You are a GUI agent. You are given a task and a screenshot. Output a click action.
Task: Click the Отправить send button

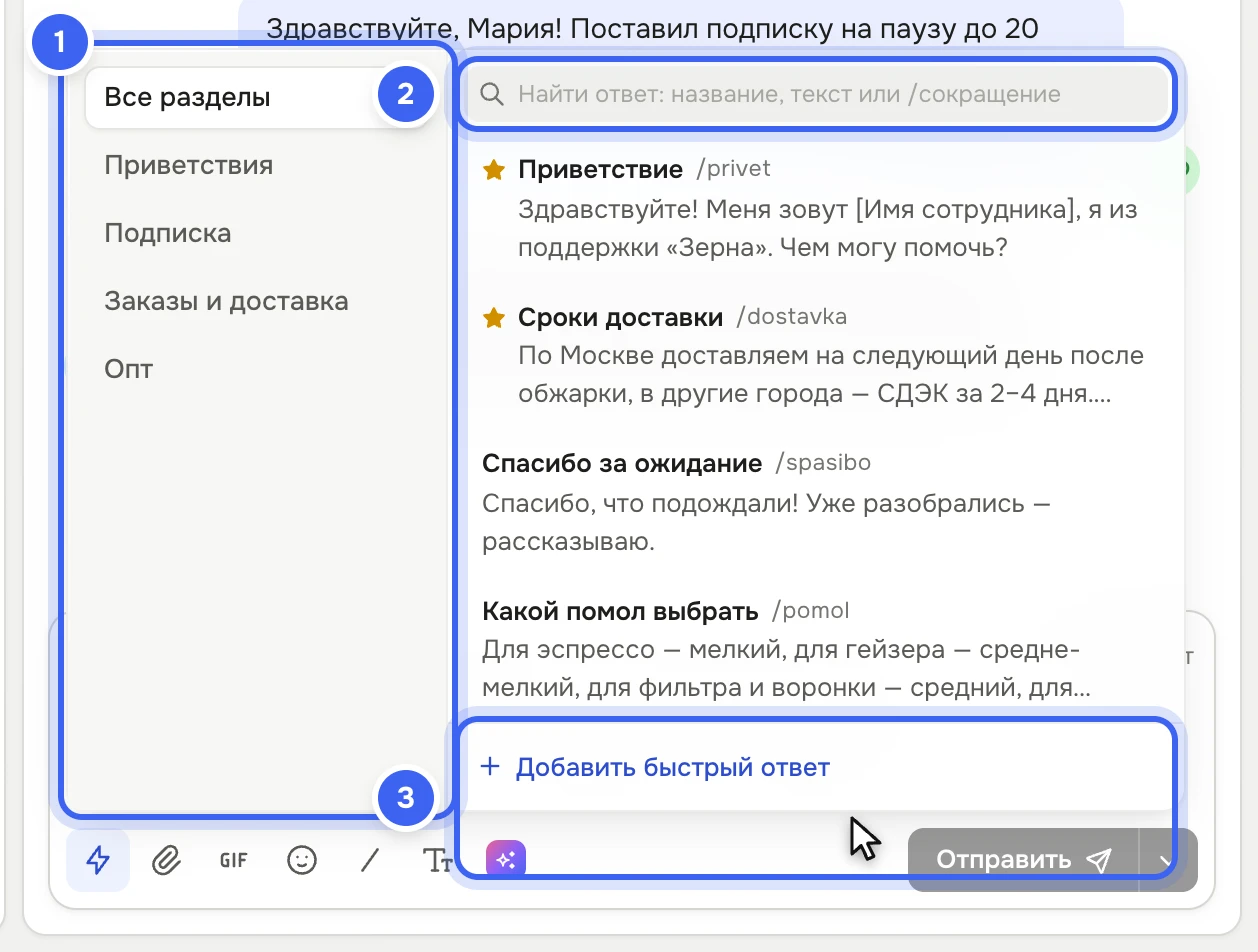pyautogui.click(x=1023, y=860)
